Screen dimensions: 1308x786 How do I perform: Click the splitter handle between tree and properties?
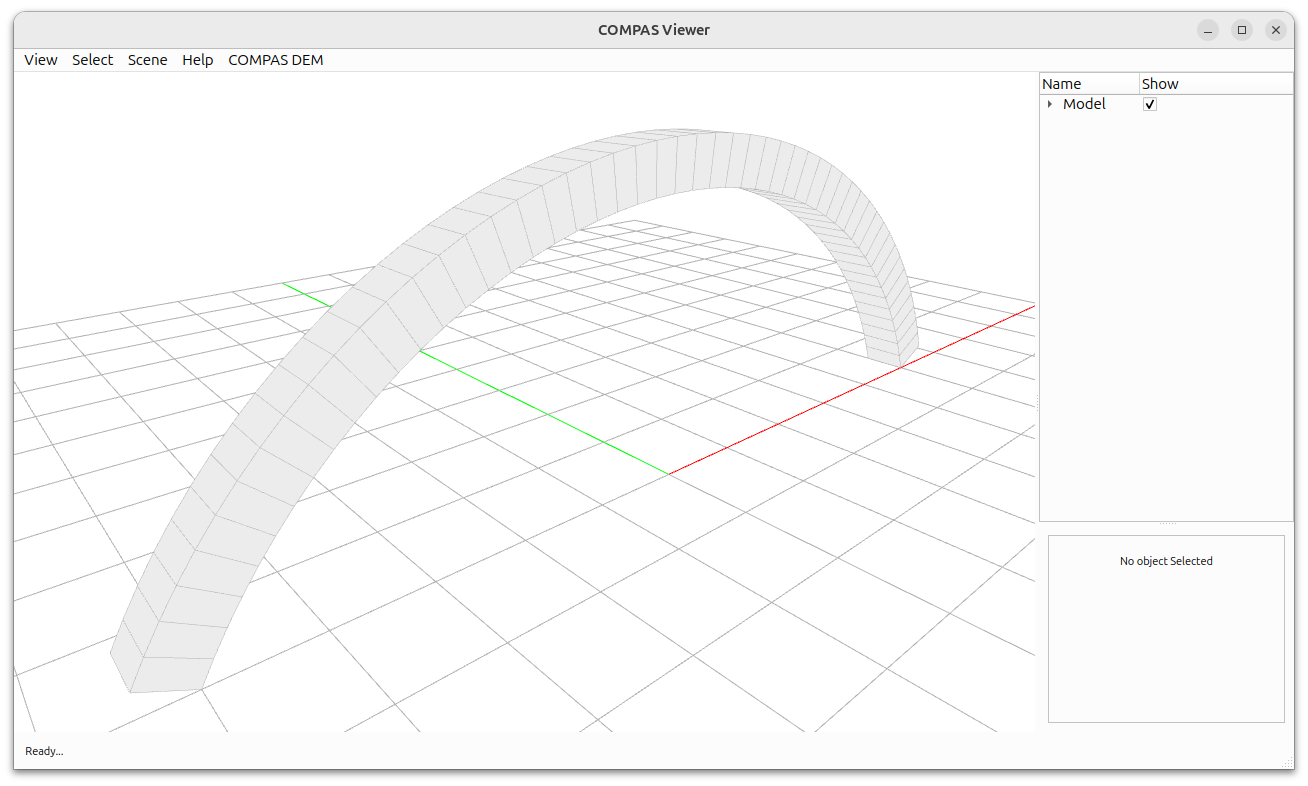pyautogui.click(x=1166, y=524)
